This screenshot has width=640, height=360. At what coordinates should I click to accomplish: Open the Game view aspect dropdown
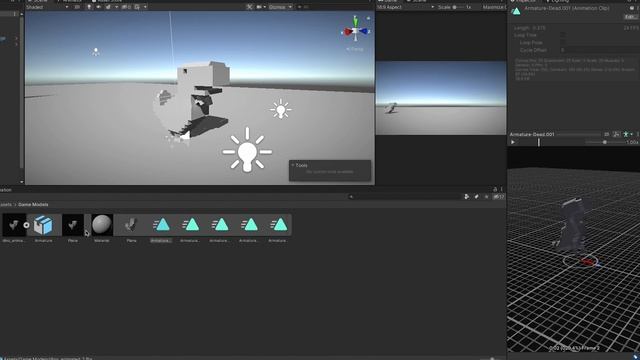click(x=405, y=7)
